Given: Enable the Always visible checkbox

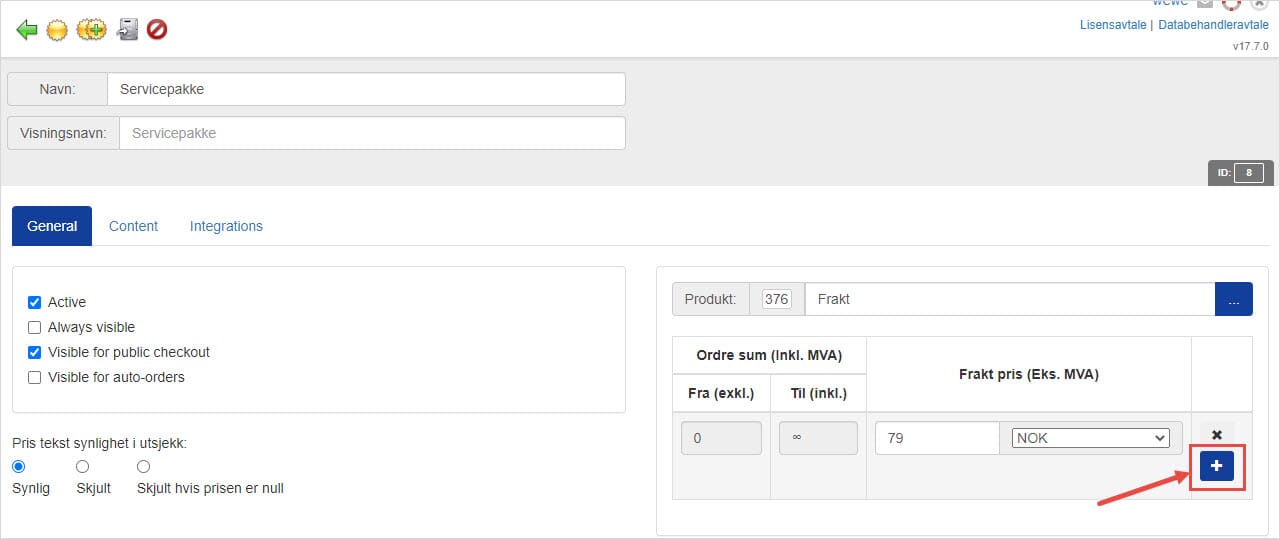Looking at the screenshot, I should (x=35, y=327).
